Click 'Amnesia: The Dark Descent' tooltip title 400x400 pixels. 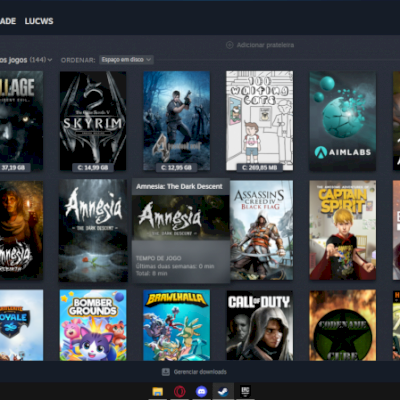[x=179, y=187]
